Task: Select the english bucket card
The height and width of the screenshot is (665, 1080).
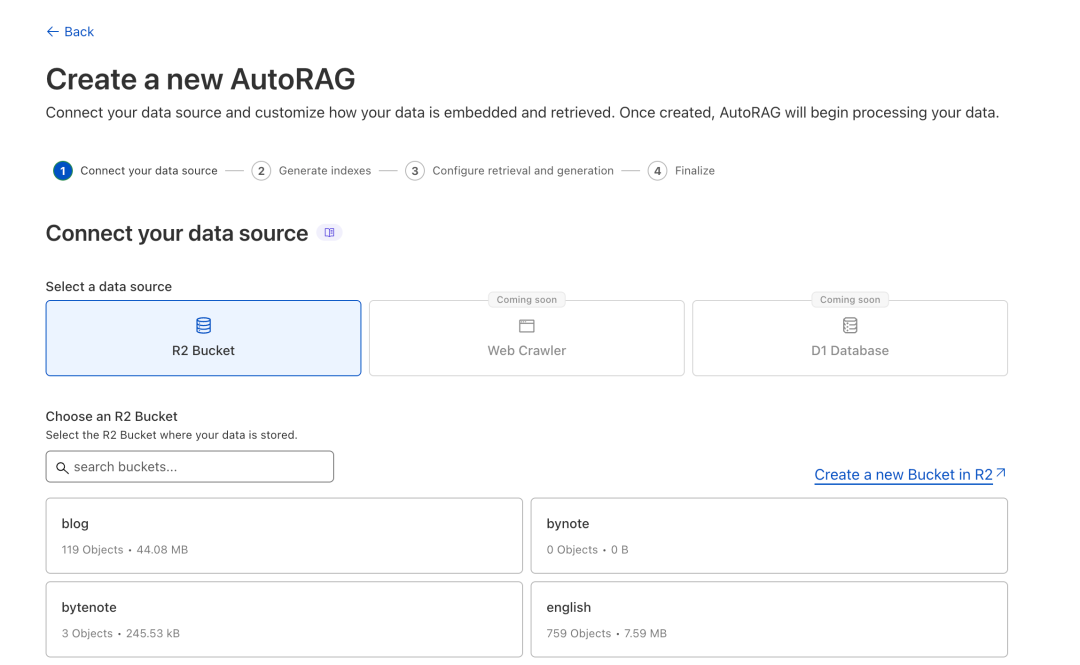Action: [768, 618]
